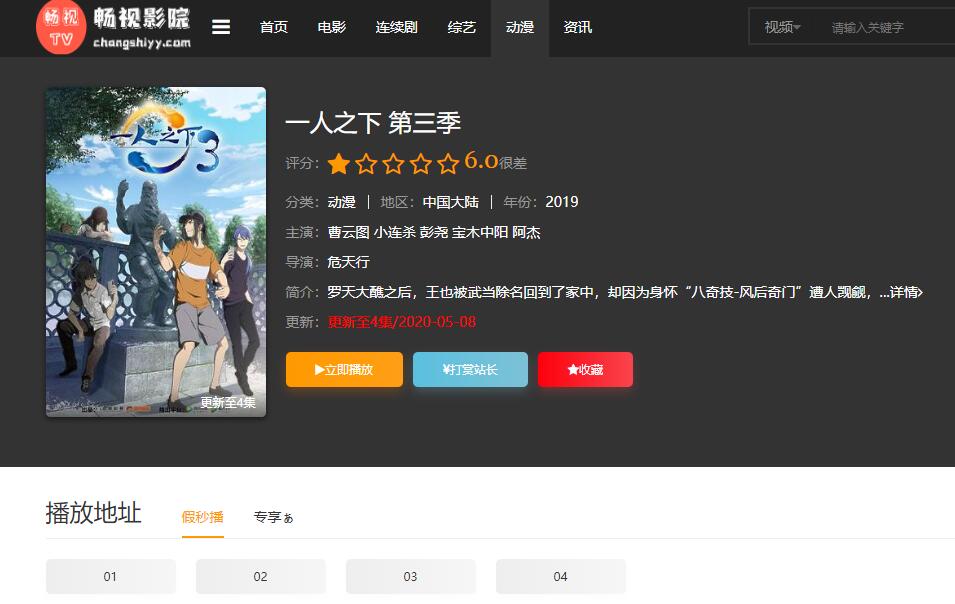Click the title 一人之下 第三季
Image resolution: width=955 pixels, height=604 pixels.
[373, 124]
